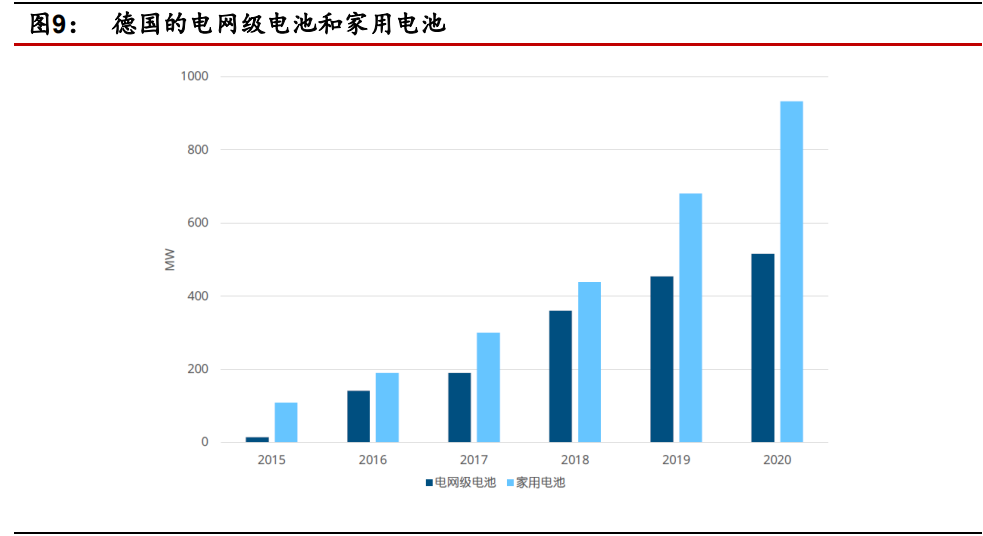983x536 pixels.
Task: Click the 600 y-axis value
Action: [x=197, y=223]
